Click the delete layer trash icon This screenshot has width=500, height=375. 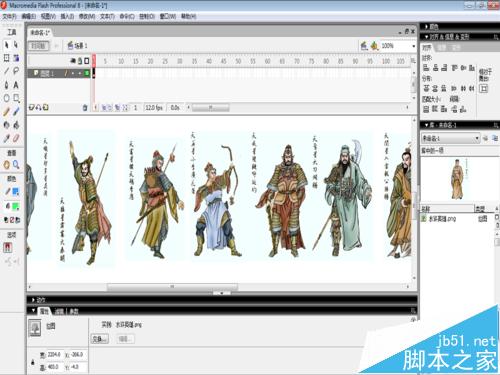click(85, 108)
